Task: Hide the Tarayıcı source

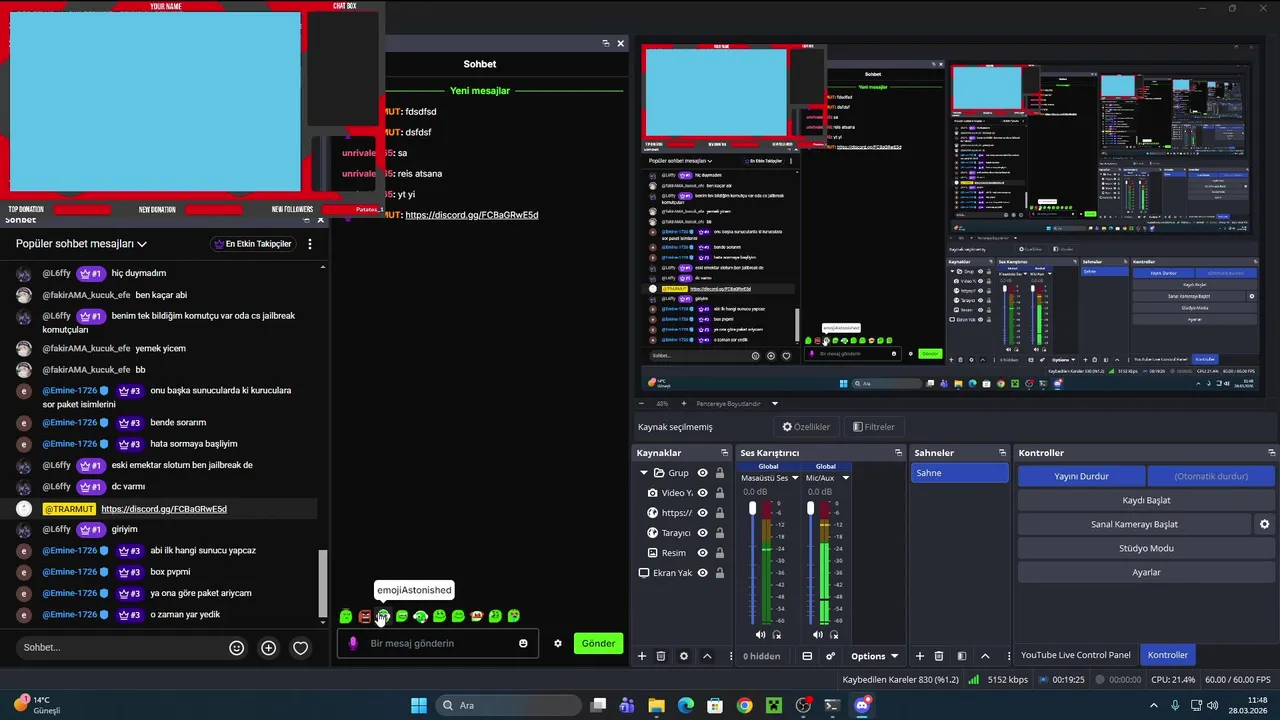Action: click(703, 533)
